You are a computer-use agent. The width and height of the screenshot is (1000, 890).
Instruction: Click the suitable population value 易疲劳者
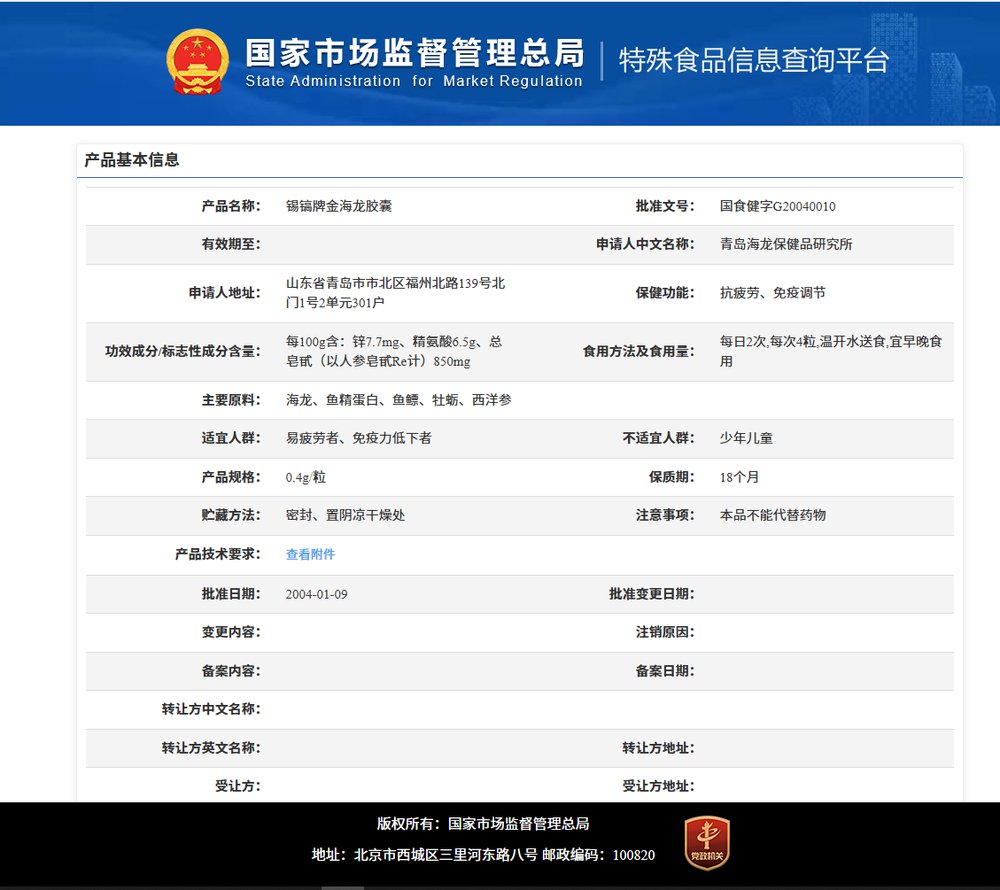click(358, 438)
